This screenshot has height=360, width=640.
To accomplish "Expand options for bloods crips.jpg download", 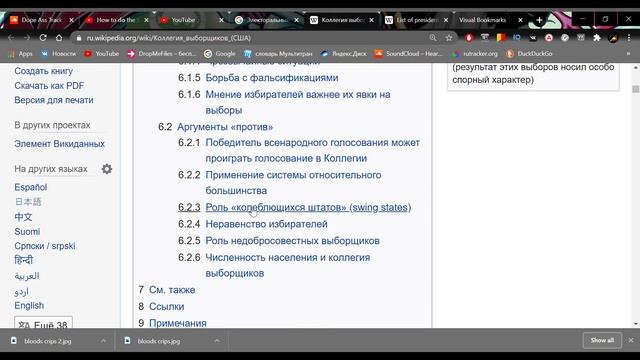I will coord(217,341).
